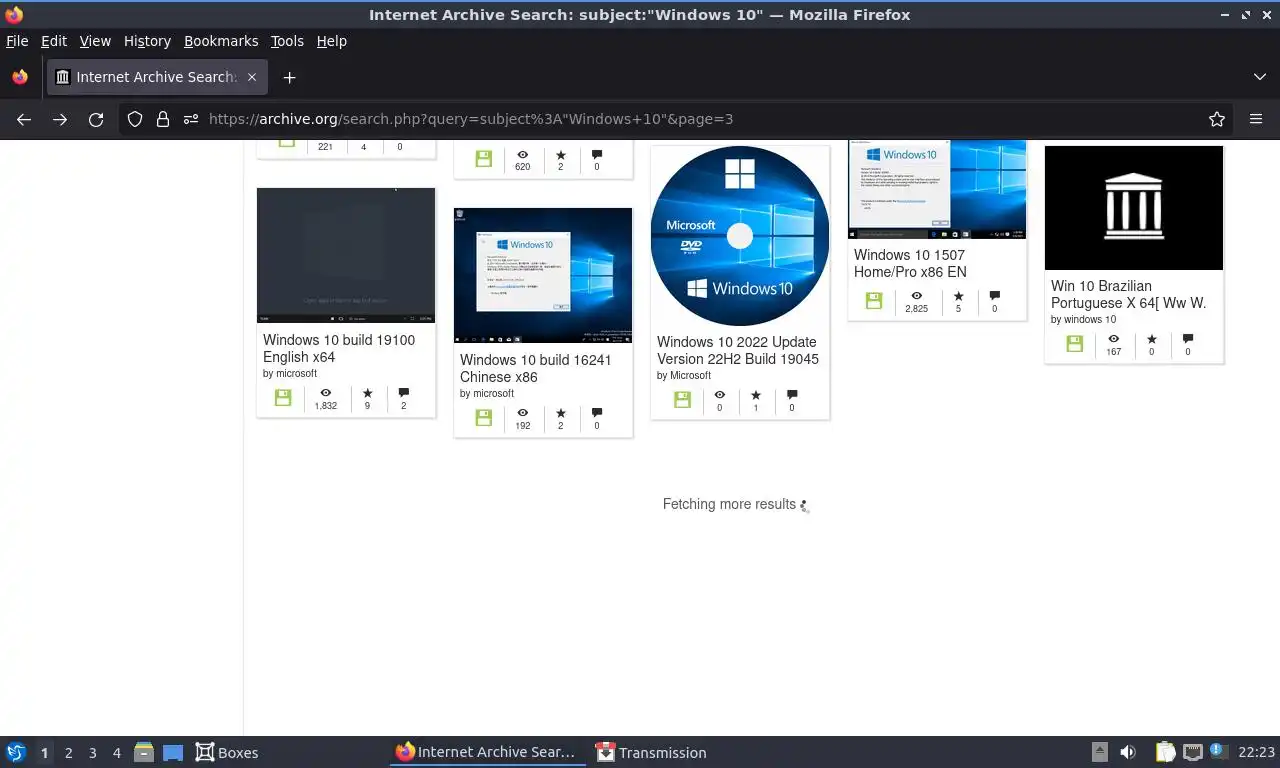Click software icon on build 16241 card
This screenshot has width=1280, height=768.
coord(484,417)
